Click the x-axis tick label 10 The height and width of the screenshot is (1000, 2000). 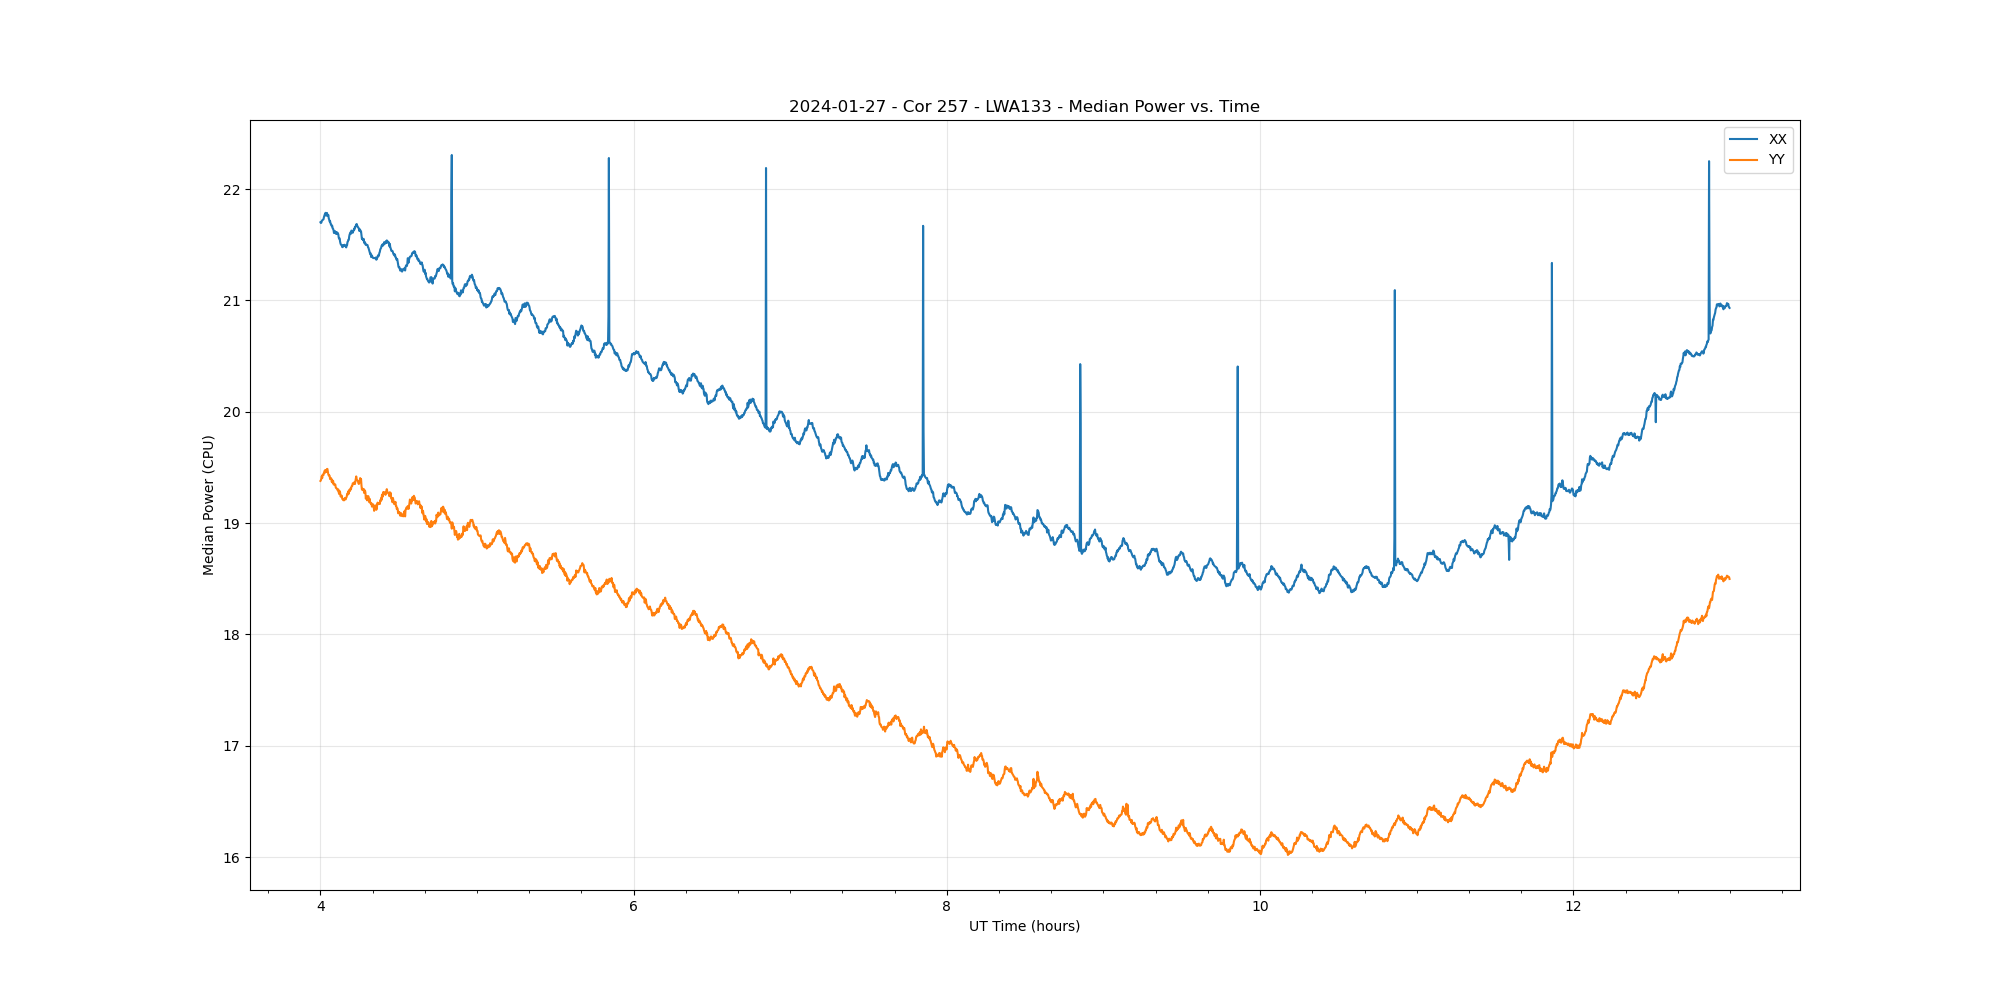(1260, 907)
